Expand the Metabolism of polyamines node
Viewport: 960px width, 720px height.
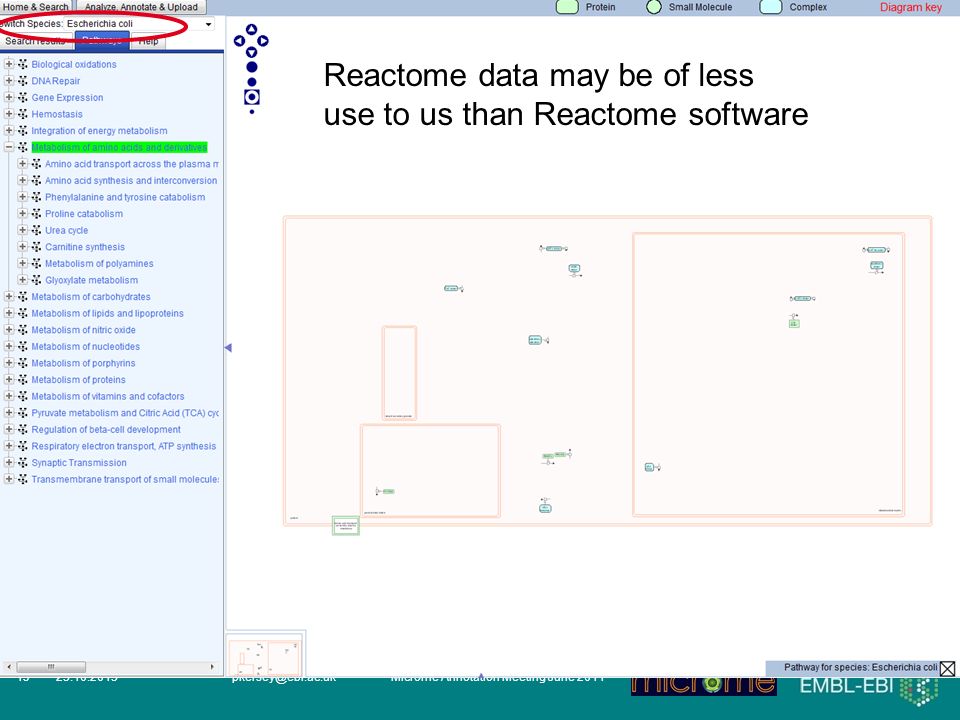coord(22,263)
